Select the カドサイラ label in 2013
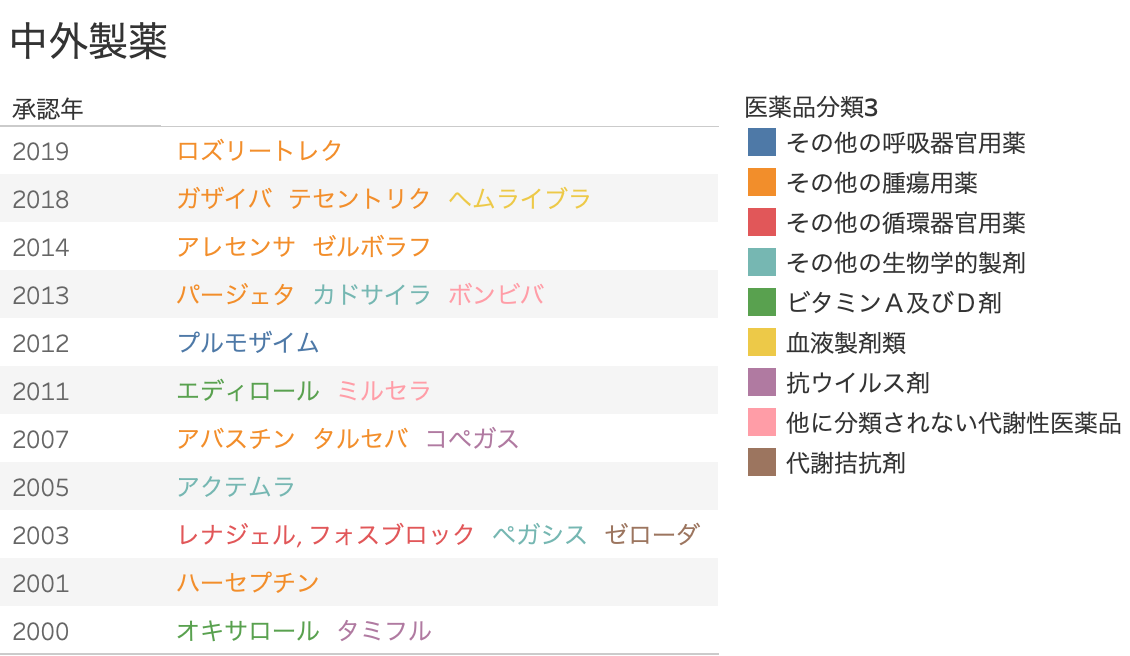Viewport: 1130px width, 656px height. tap(372, 295)
